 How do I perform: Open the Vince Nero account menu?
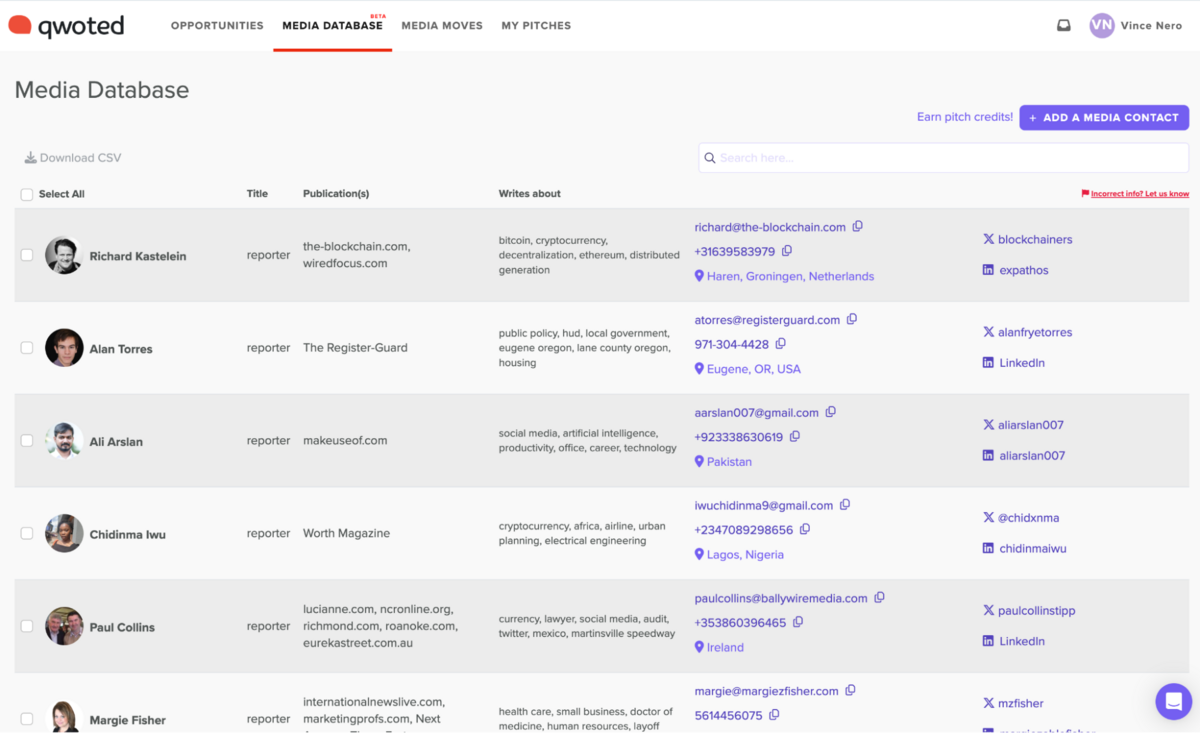tap(1136, 26)
